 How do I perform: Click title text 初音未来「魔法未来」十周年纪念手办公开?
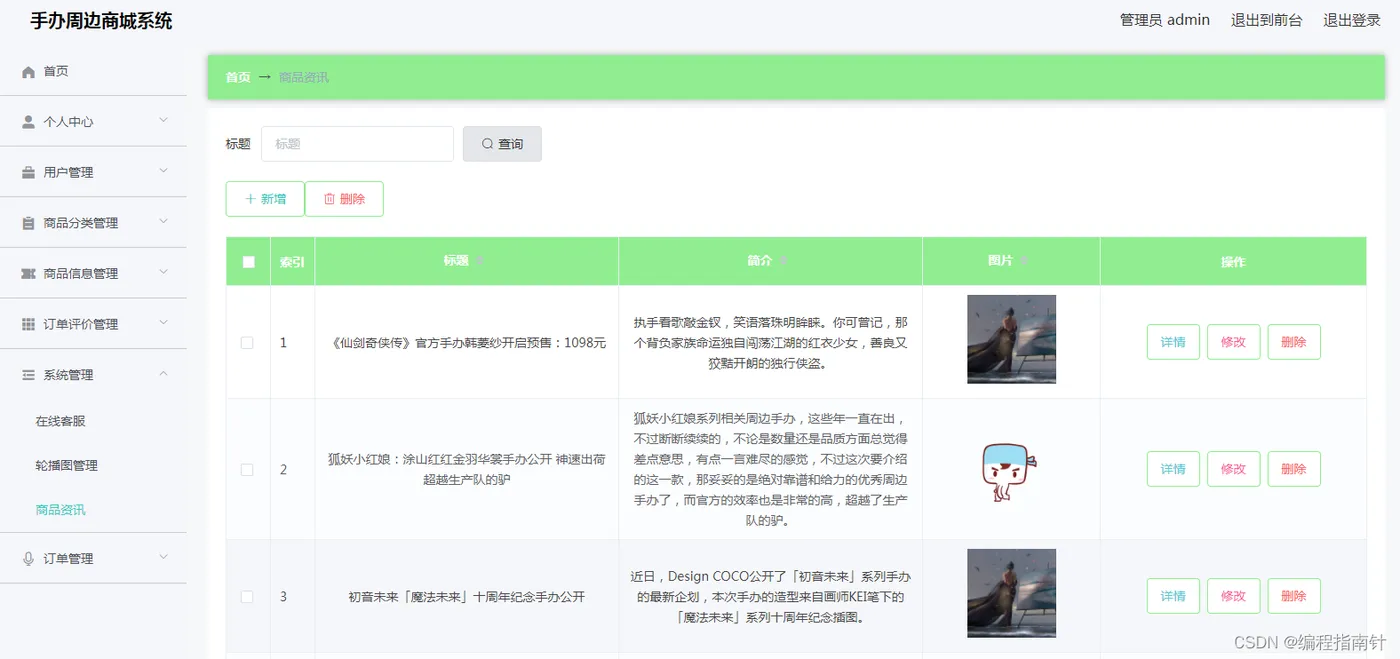coord(467,597)
